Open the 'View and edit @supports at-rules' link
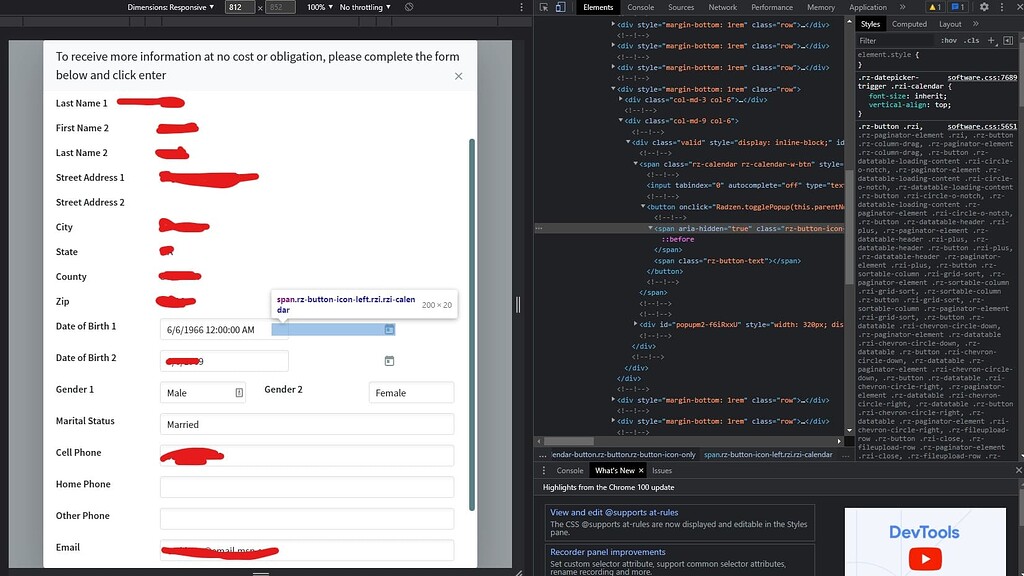Screen dimensions: 1024x576 point(616,511)
